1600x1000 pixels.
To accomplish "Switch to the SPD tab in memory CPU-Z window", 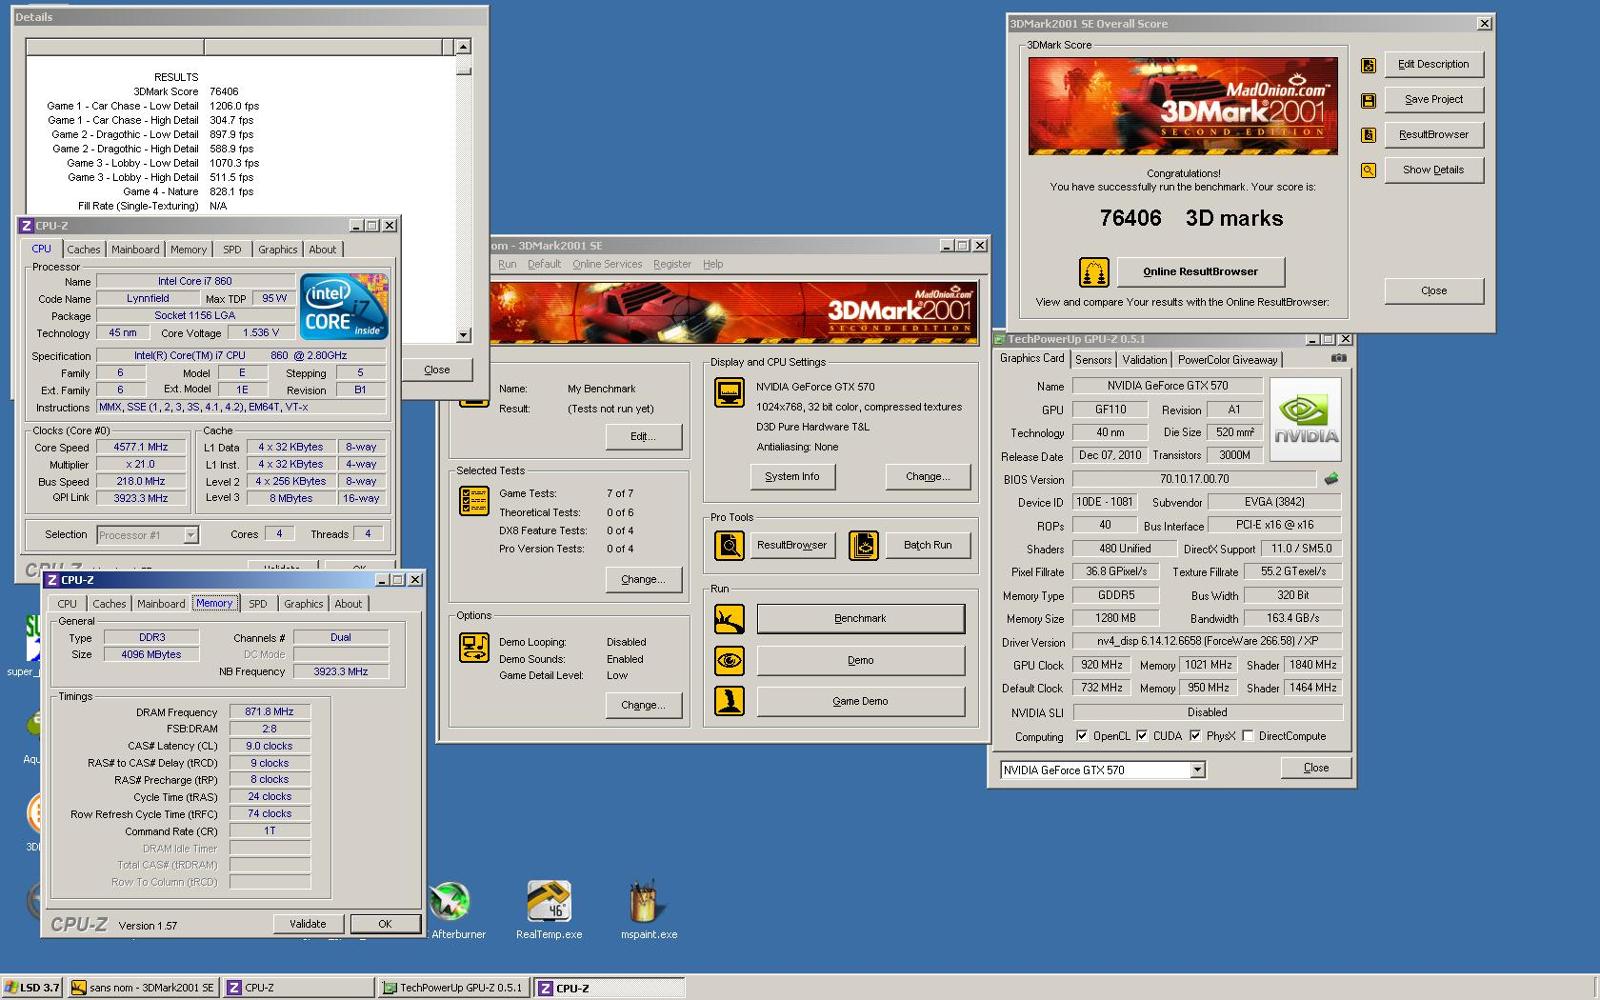I will click(x=258, y=604).
